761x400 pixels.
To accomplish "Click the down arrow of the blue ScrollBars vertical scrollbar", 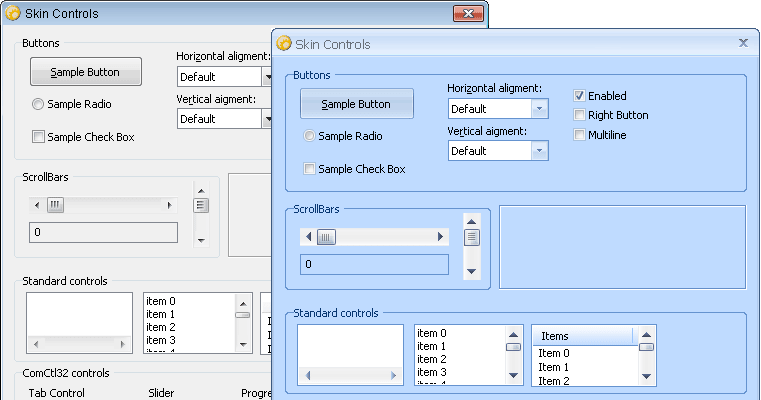I will (472, 270).
